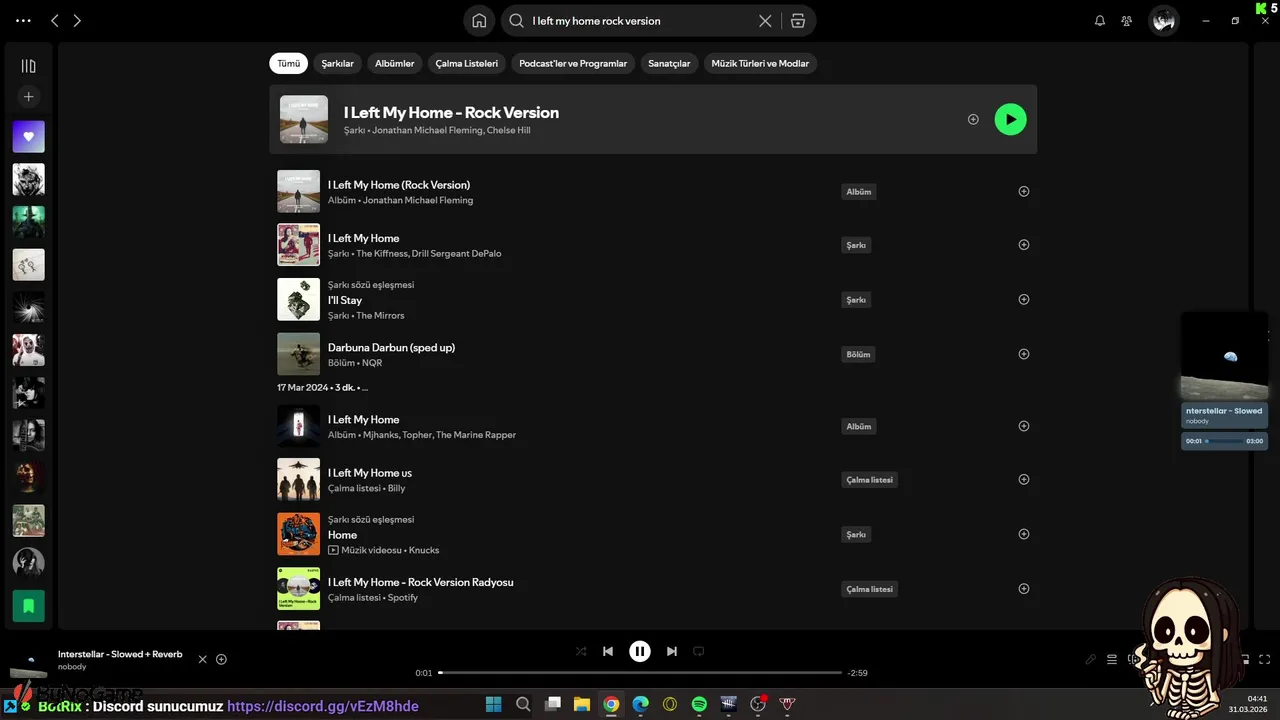This screenshot has height=720, width=1280.
Task: Click Interstellar - Slowed mini player cover
Action: click(1224, 356)
